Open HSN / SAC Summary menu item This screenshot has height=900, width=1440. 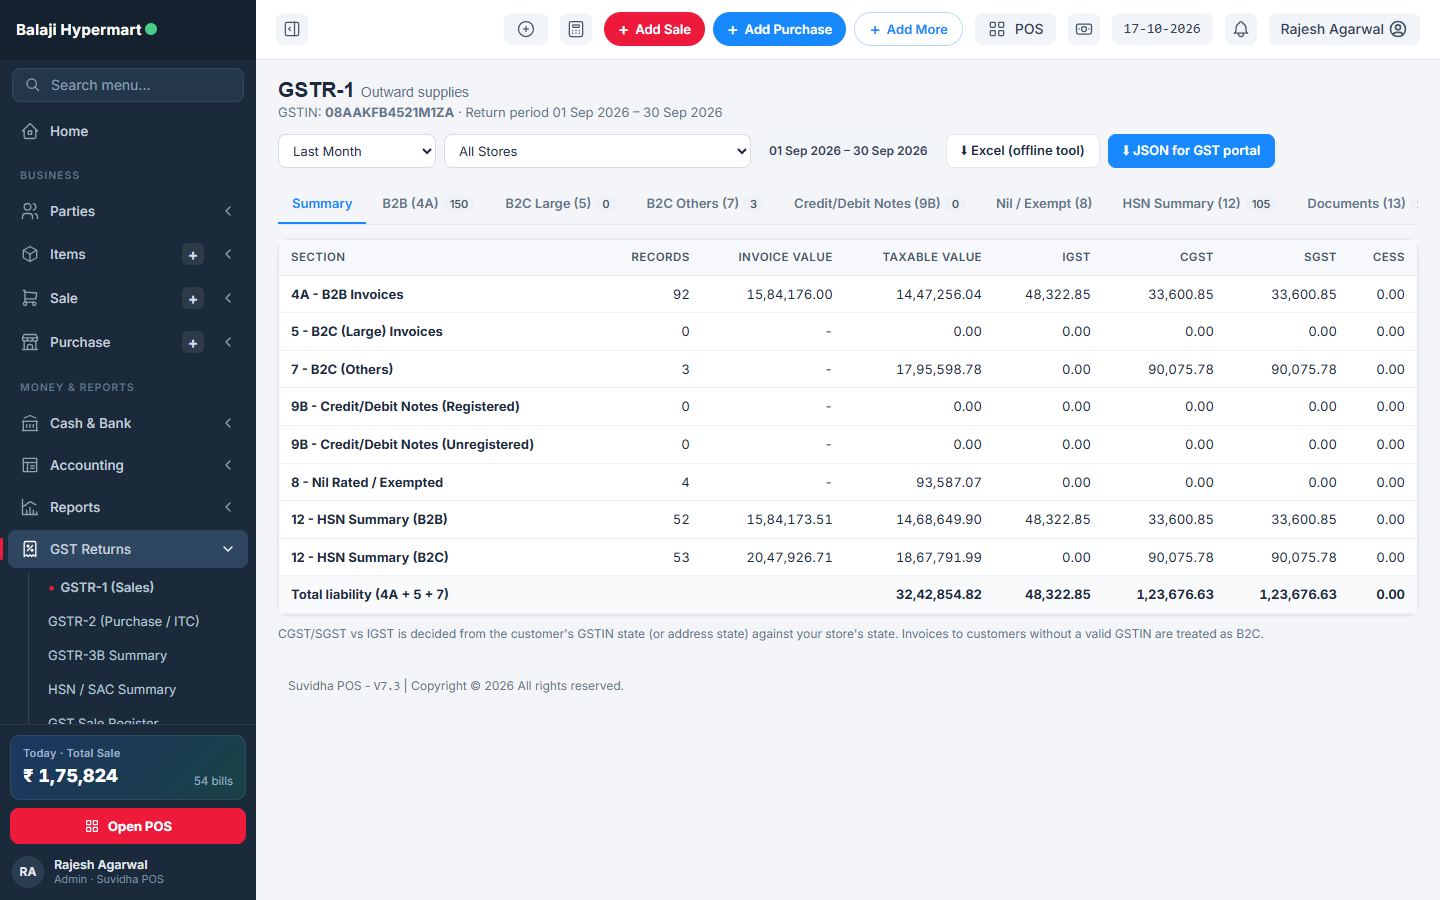tap(112, 689)
